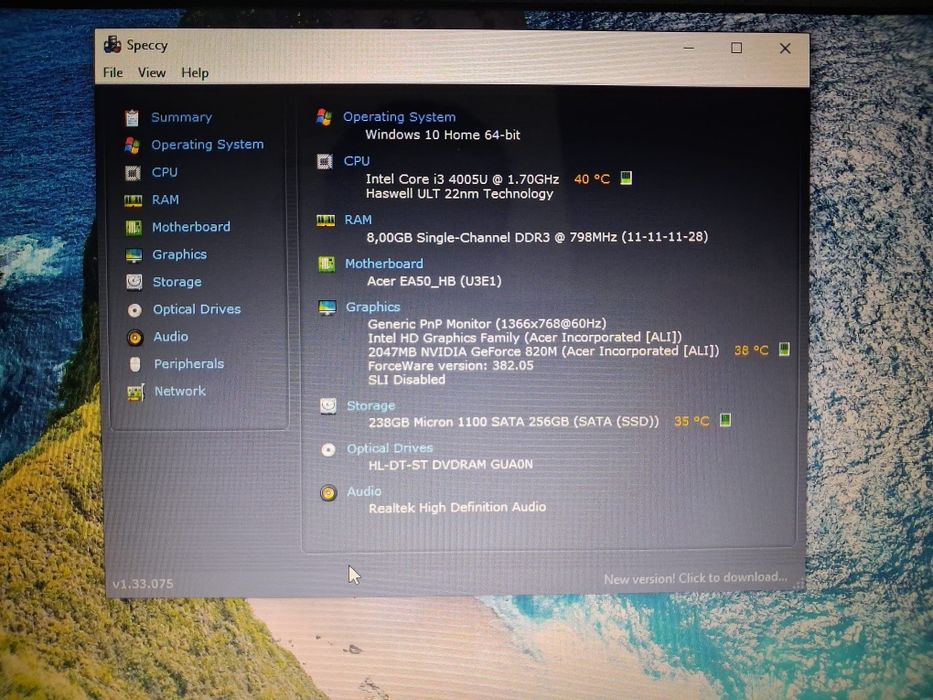Open the Graphics heading link in summary
The width and height of the screenshot is (933, 700).
[373, 307]
